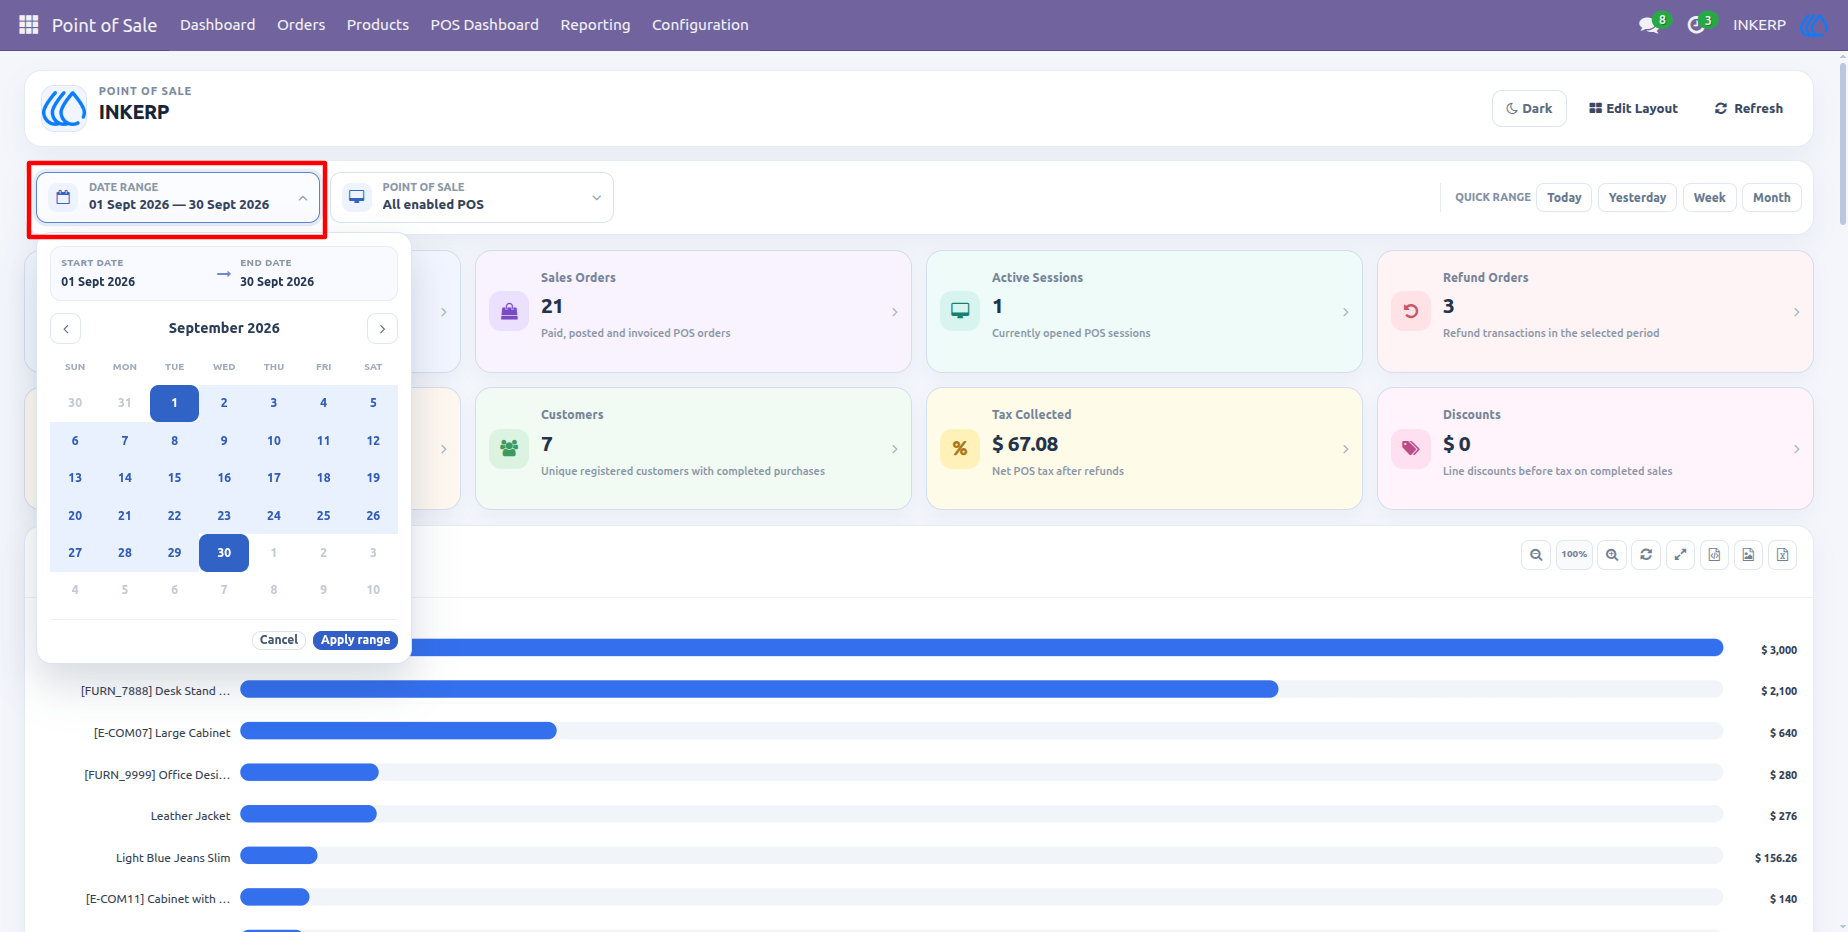Screen dimensions: 1848x932
Task: Export chart as image file
Action: [1748, 554]
